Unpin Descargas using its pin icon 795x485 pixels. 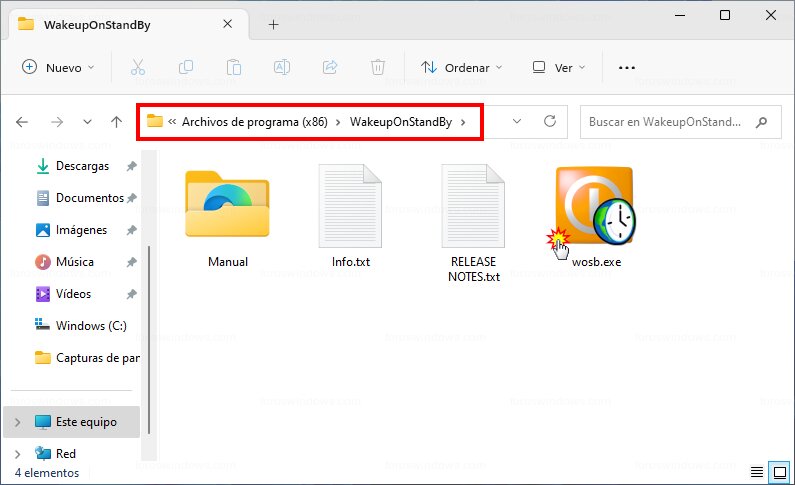pyautogui.click(x=131, y=166)
